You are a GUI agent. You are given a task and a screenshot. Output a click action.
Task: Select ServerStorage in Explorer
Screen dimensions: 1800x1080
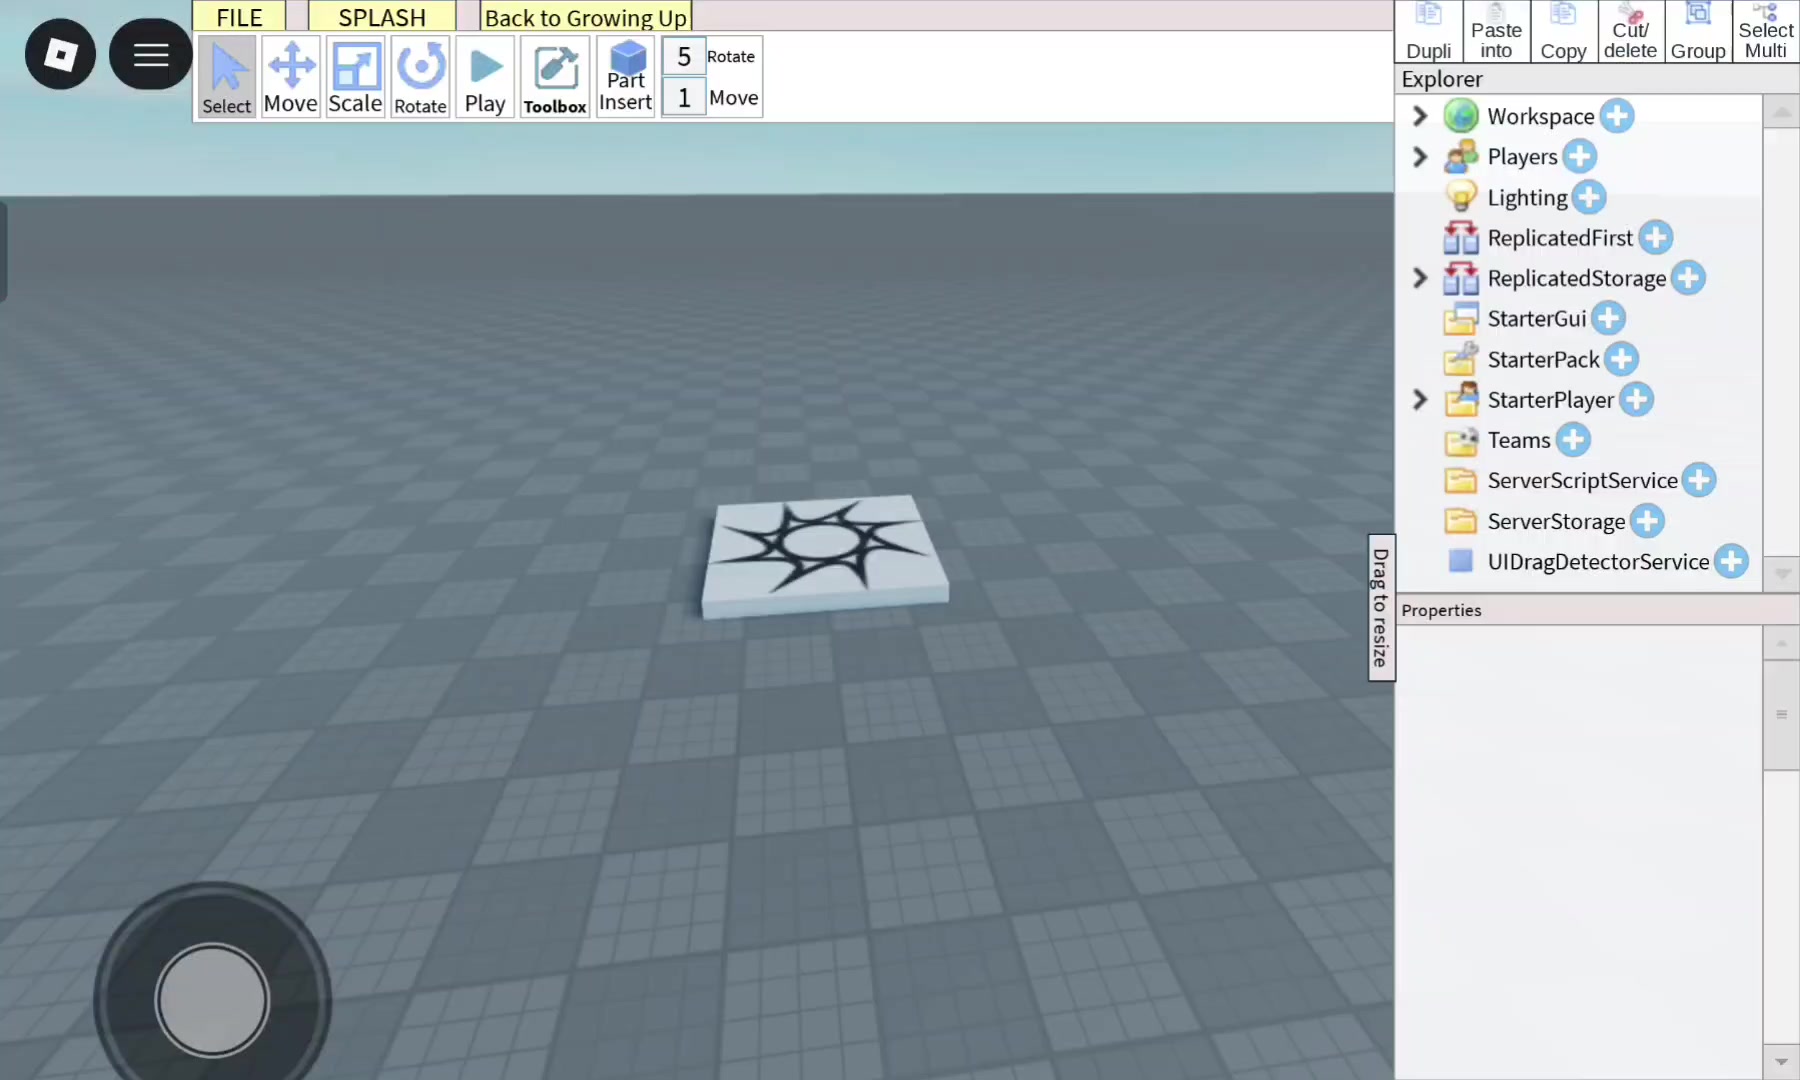1556,521
